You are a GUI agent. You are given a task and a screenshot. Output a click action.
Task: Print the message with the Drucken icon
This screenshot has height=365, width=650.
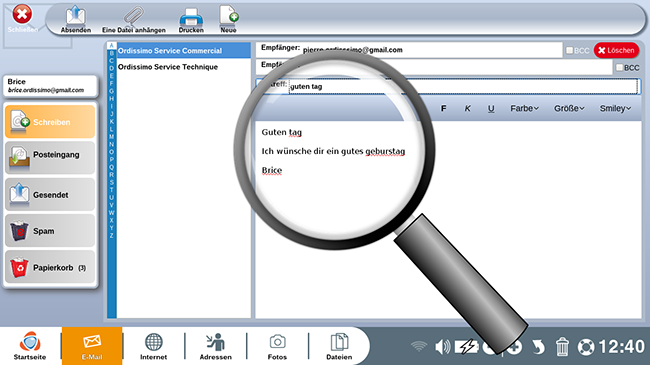click(x=191, y=20)
